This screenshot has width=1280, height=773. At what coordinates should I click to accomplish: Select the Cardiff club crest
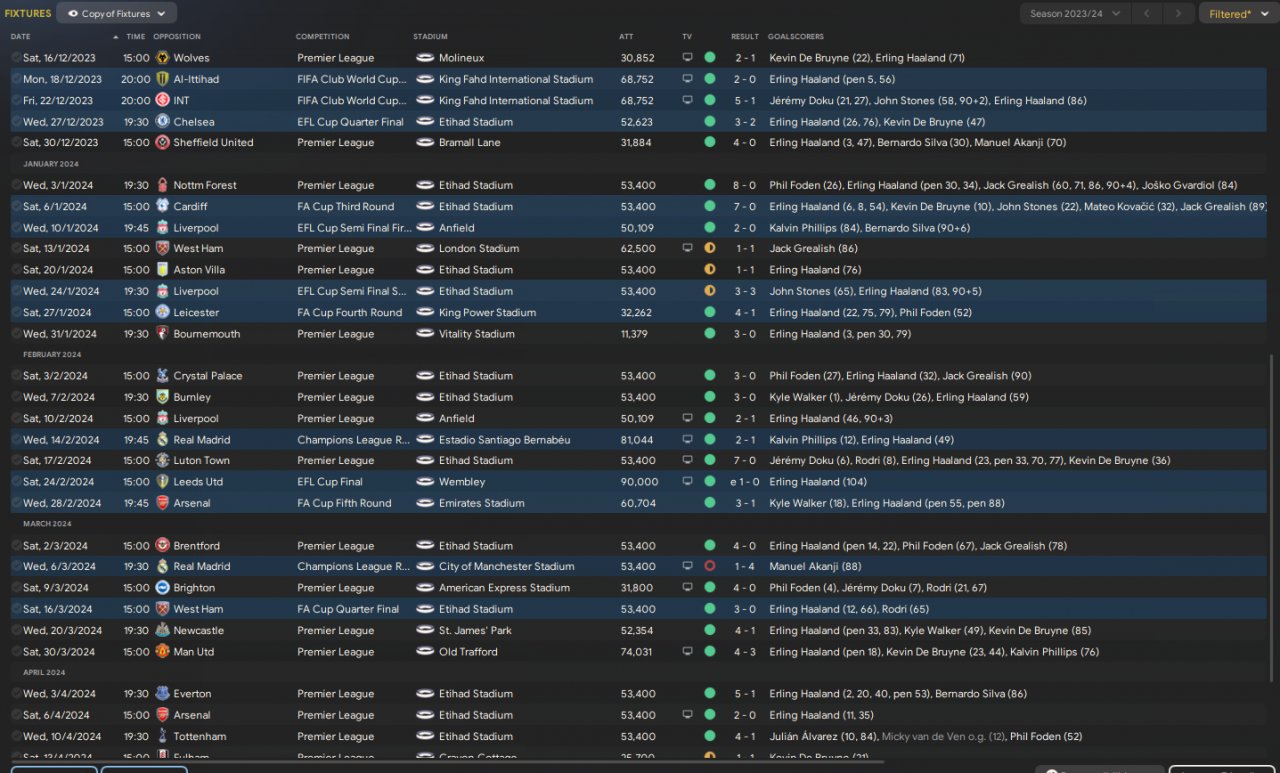162,206
